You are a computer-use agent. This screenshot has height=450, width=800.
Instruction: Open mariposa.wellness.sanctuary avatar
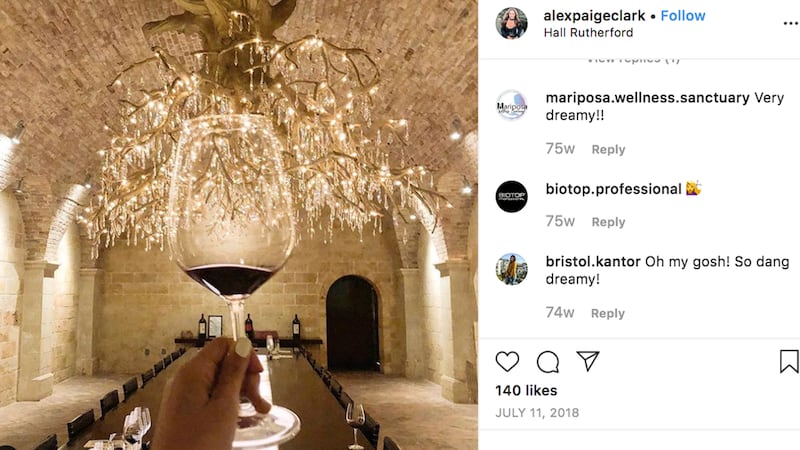pos(511,105)
